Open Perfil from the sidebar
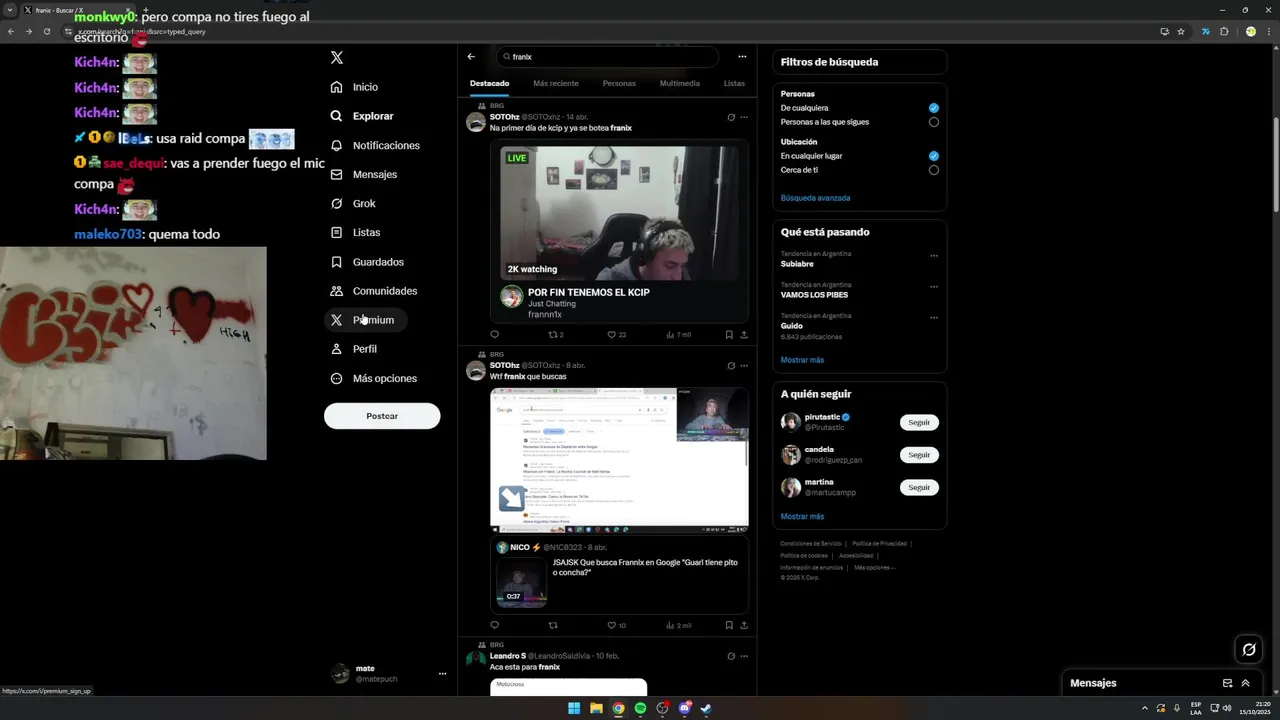Screen dimensions: 1280x720 (354, 349)
